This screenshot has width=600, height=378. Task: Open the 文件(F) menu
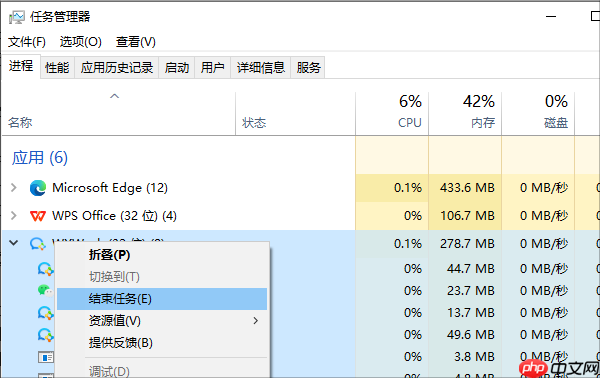pos(27,42)
